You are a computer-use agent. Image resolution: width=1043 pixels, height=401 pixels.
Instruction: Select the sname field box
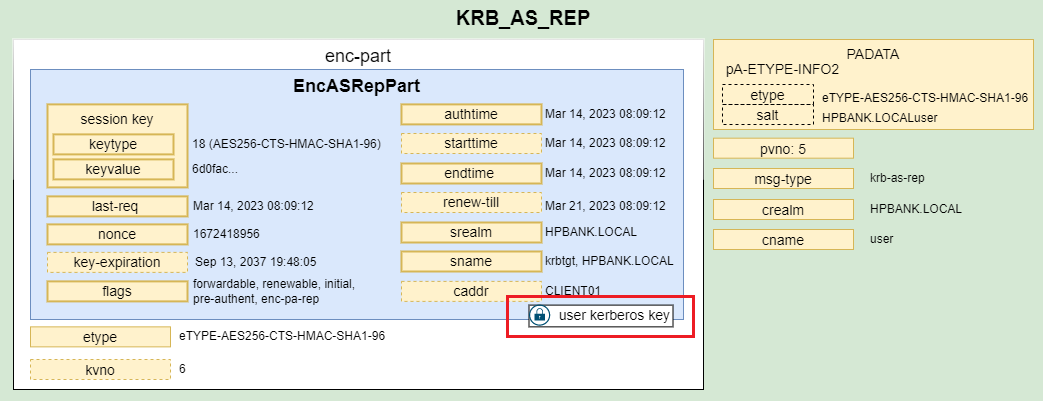[x=470, y=261]
